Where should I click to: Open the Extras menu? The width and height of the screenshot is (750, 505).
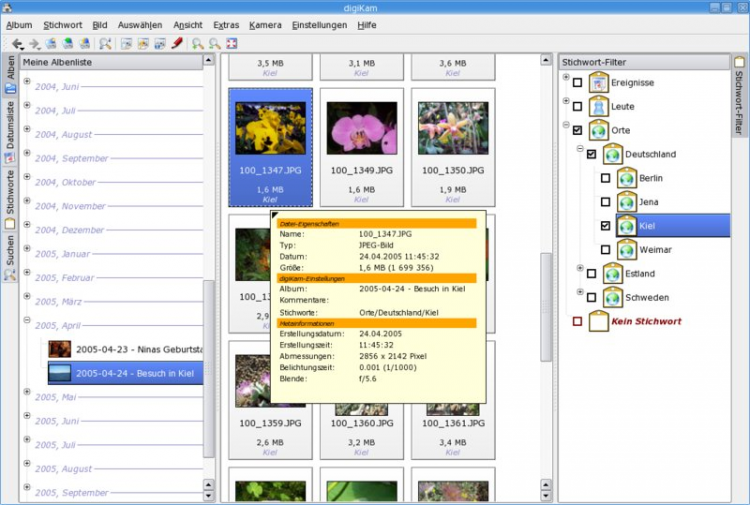coord(226,25)
